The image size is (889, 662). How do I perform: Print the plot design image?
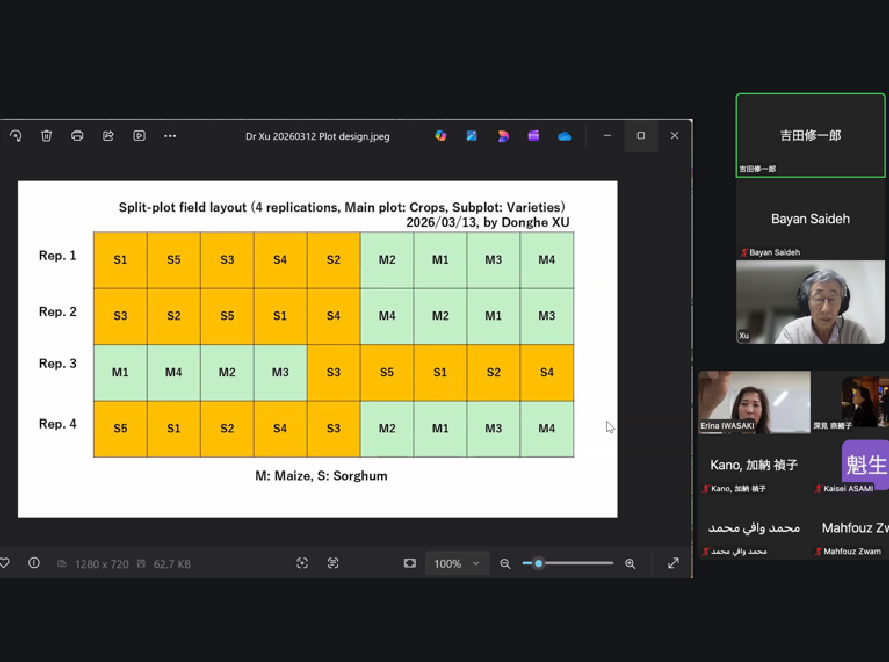tap(77, 136)
